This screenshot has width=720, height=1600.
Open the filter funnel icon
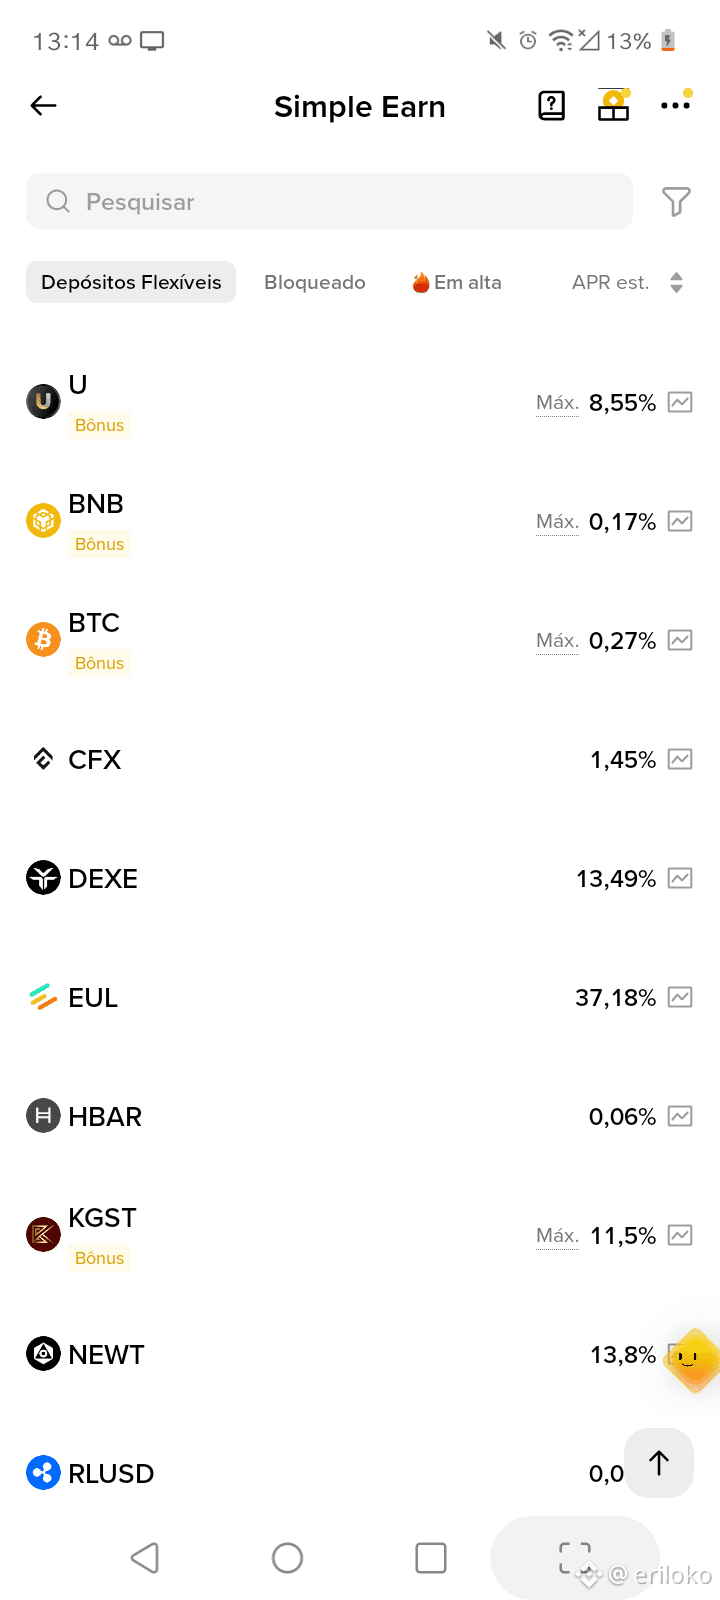tap(676, 202)
